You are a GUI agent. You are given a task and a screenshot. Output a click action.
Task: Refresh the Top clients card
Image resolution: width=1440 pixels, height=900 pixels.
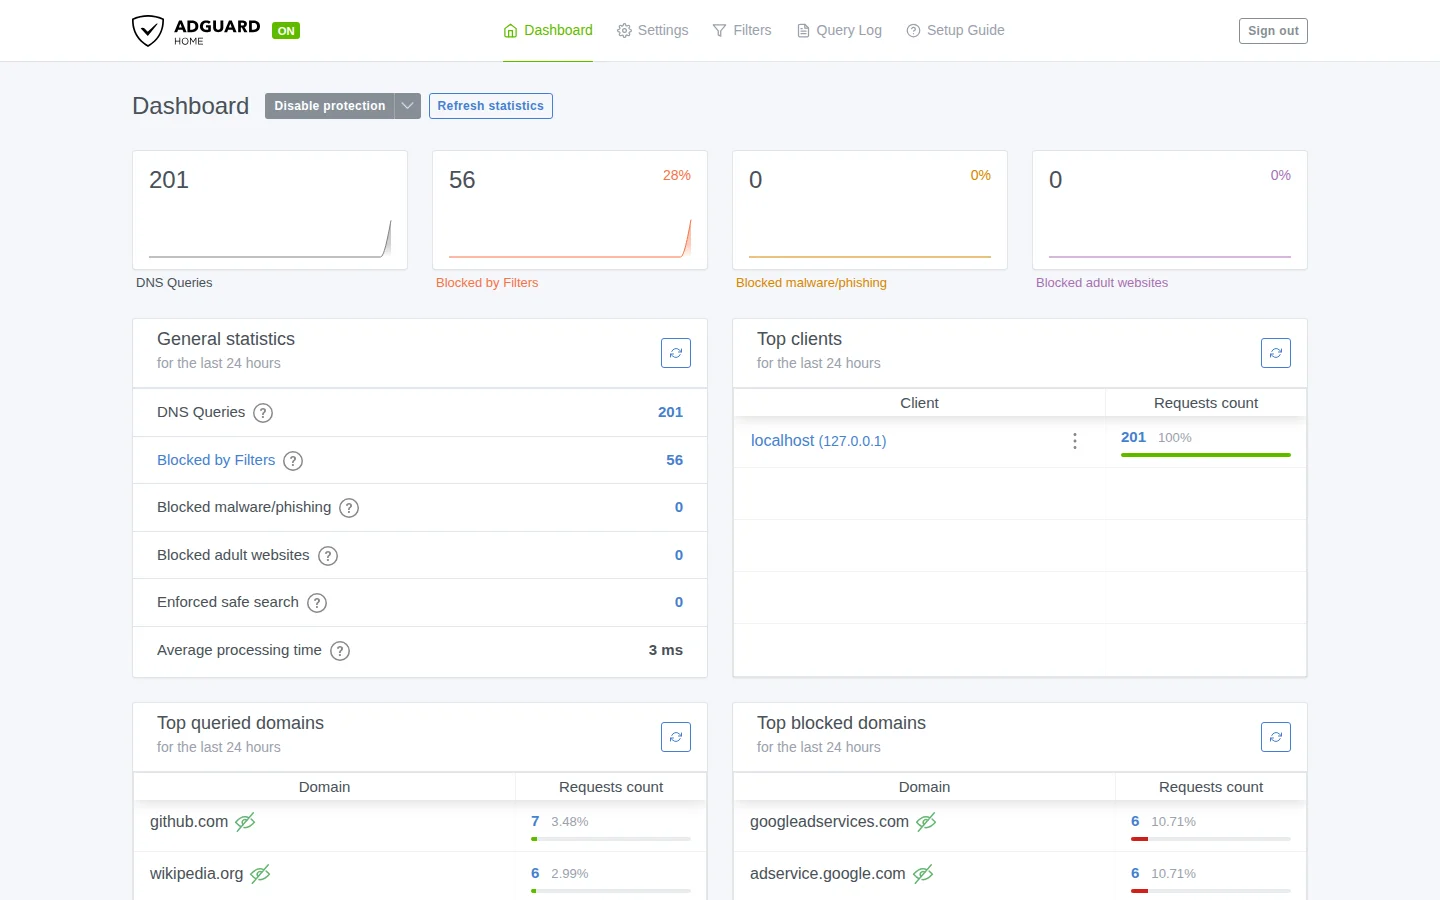point(1276,353)
